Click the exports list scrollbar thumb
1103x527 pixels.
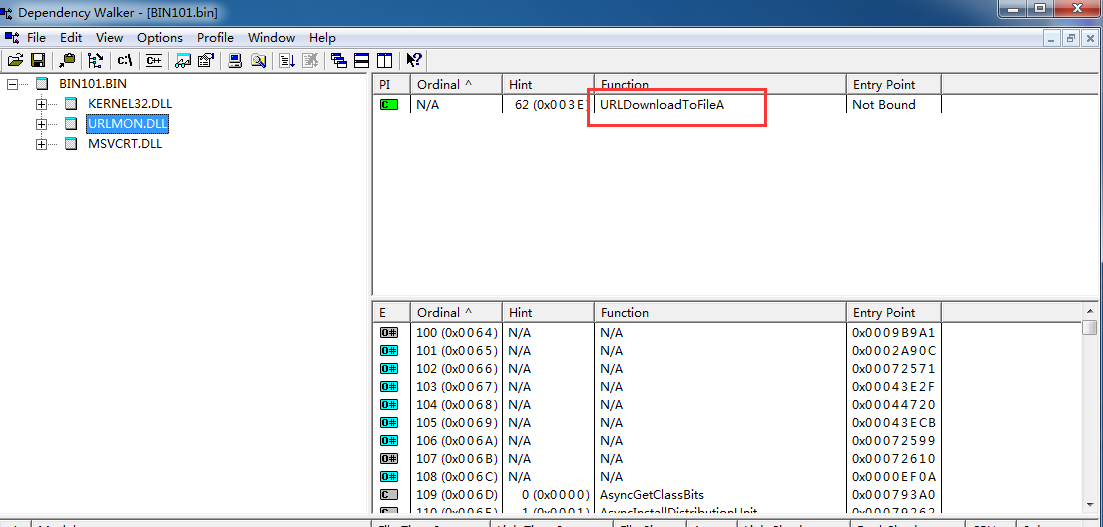click(x=1090, y=327)
